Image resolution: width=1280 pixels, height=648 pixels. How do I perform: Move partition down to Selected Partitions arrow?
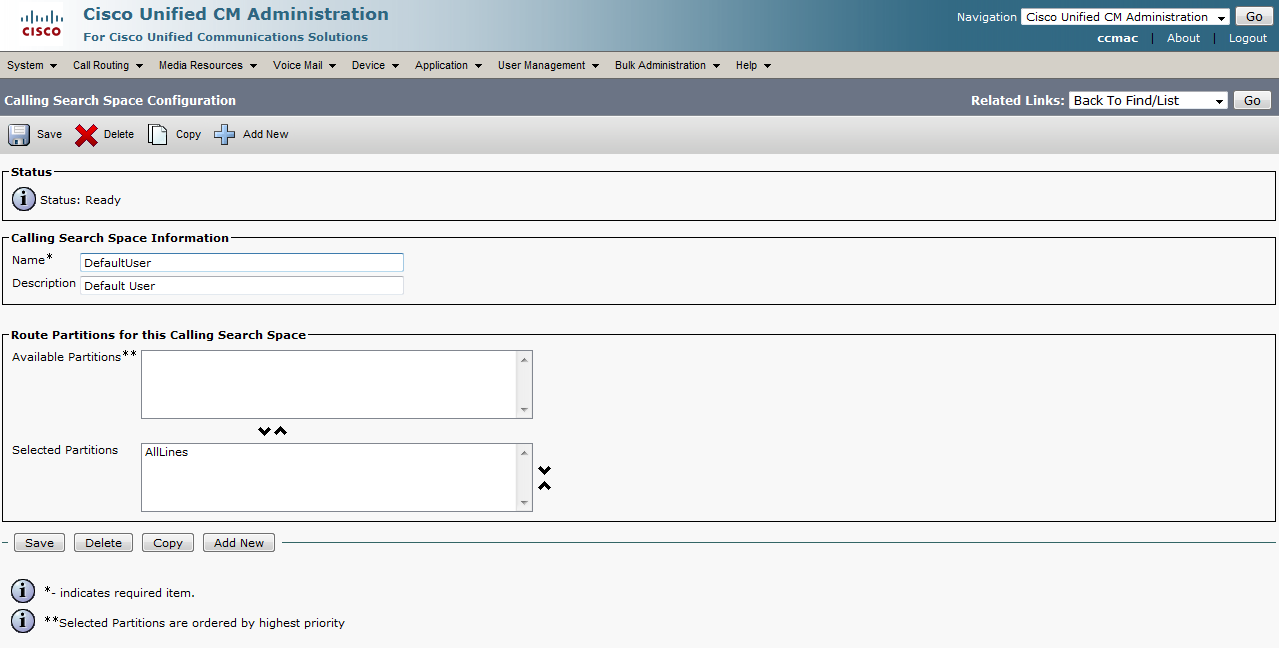(x=264, y=431)
